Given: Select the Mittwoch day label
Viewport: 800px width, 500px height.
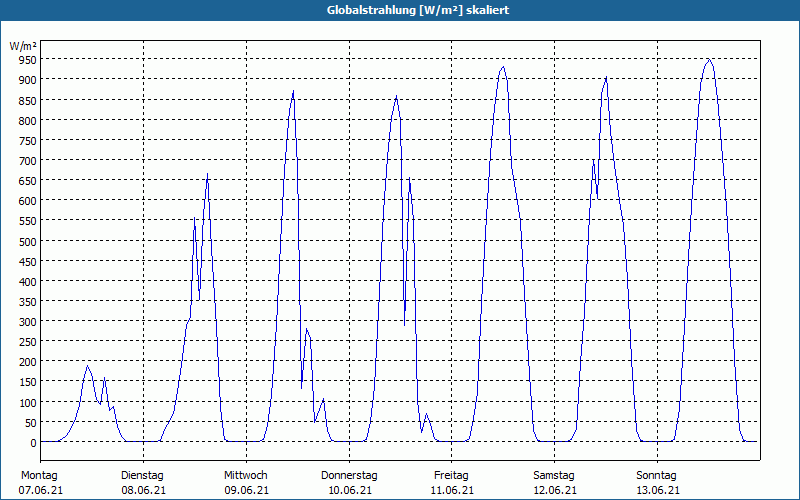Looking at the screenshot, I should coord(245,476).
